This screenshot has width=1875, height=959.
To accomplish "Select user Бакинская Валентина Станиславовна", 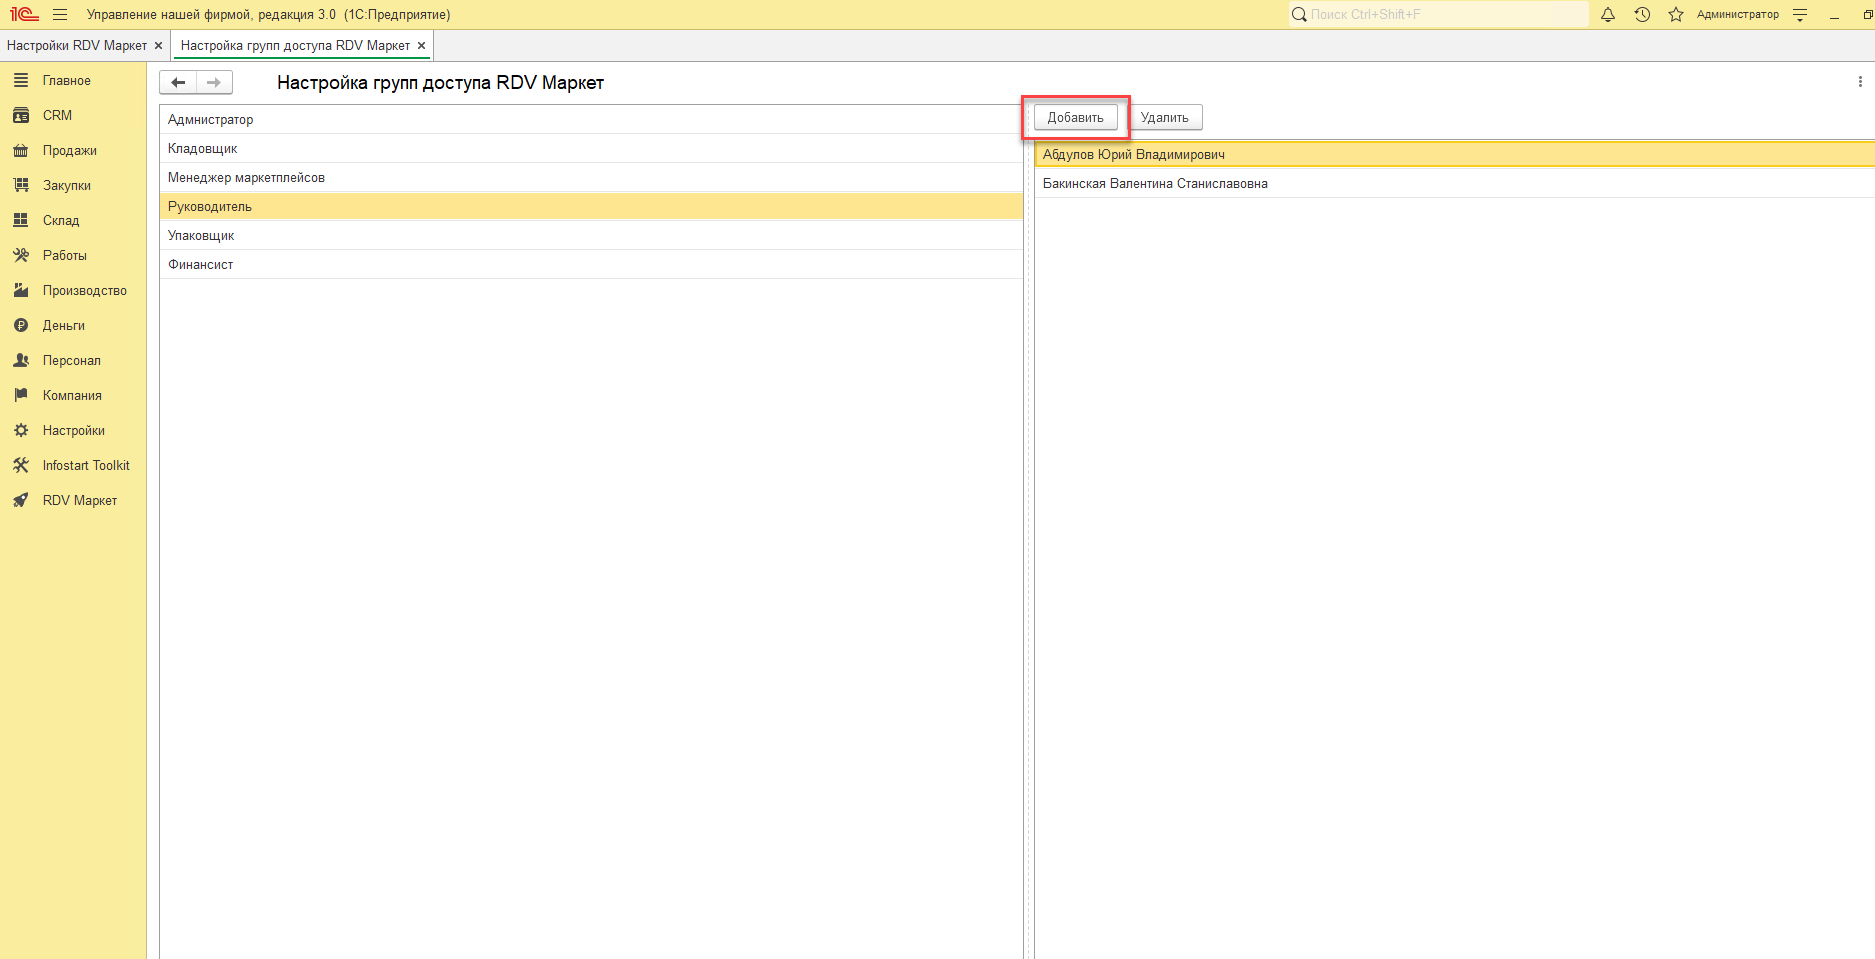I will point(1455,183).
